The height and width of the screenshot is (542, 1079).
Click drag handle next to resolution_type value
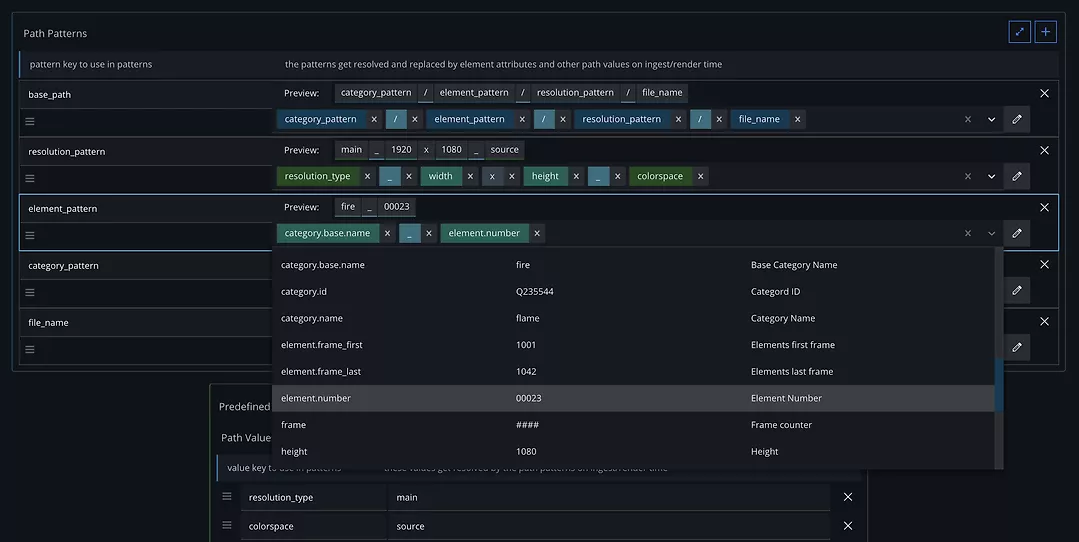(x=227, y=497)
